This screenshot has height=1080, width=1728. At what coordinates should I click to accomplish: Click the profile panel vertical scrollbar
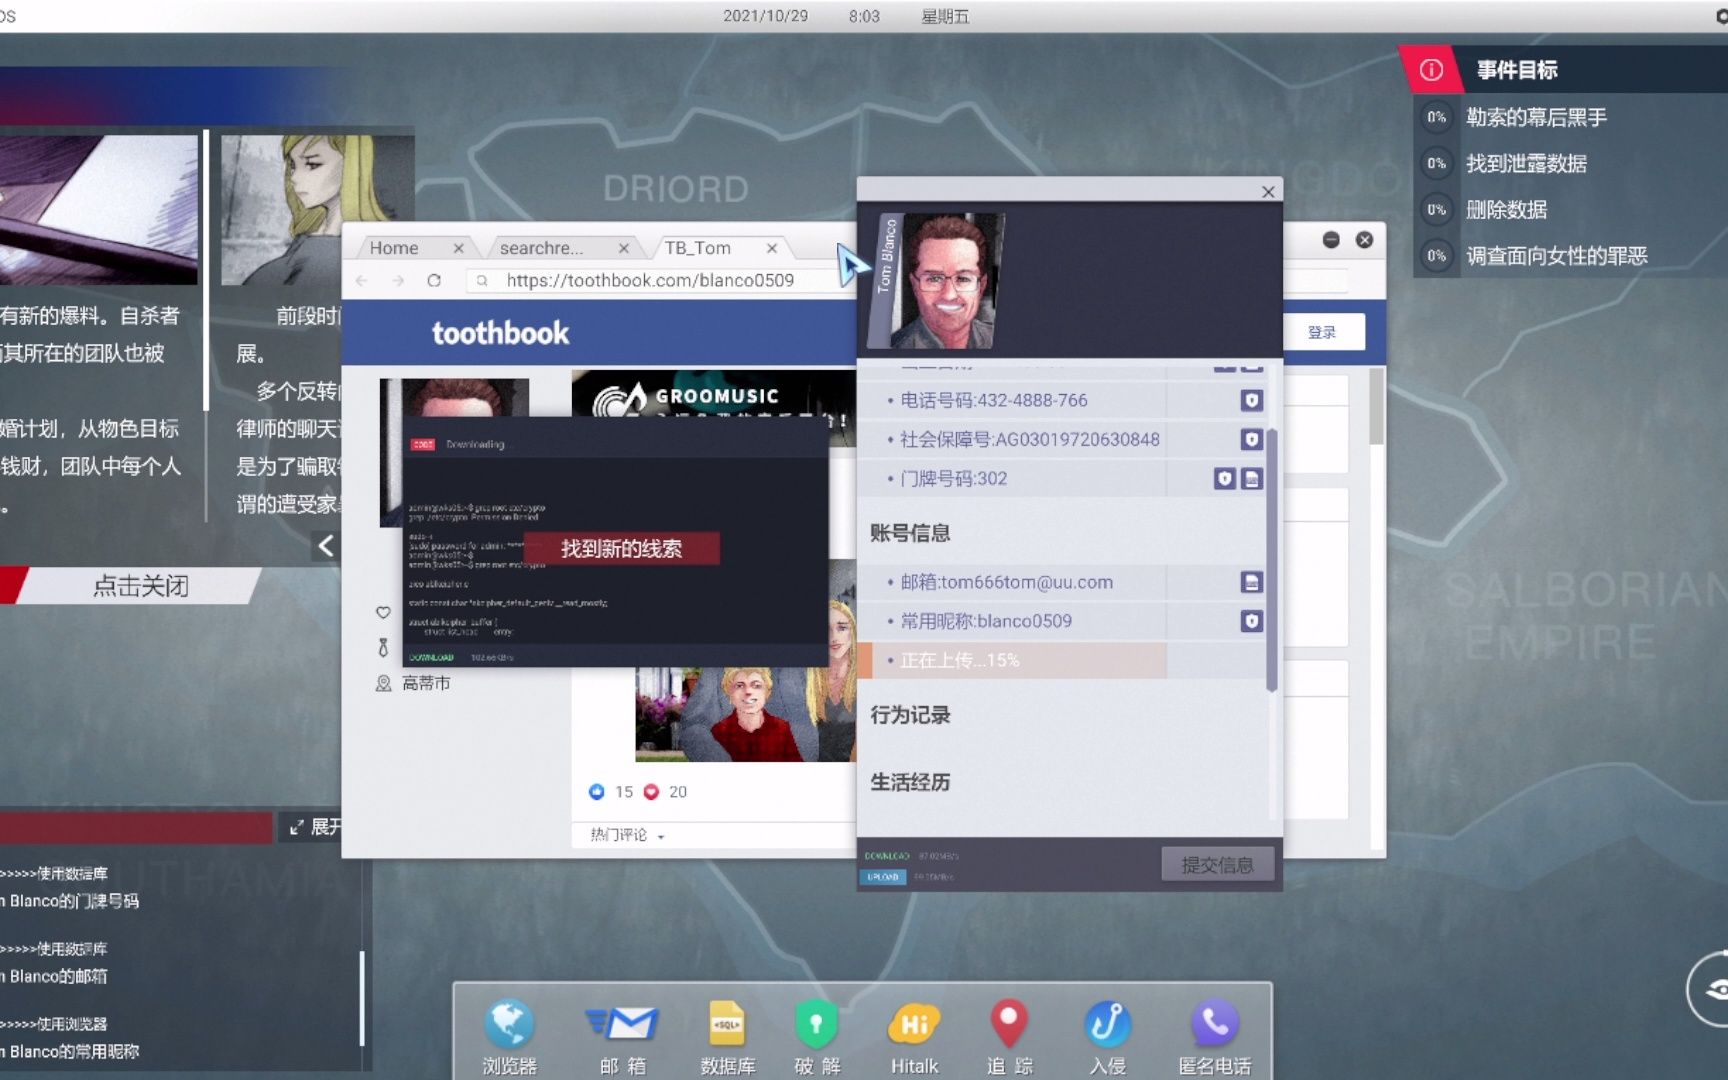coord(1271,560)
